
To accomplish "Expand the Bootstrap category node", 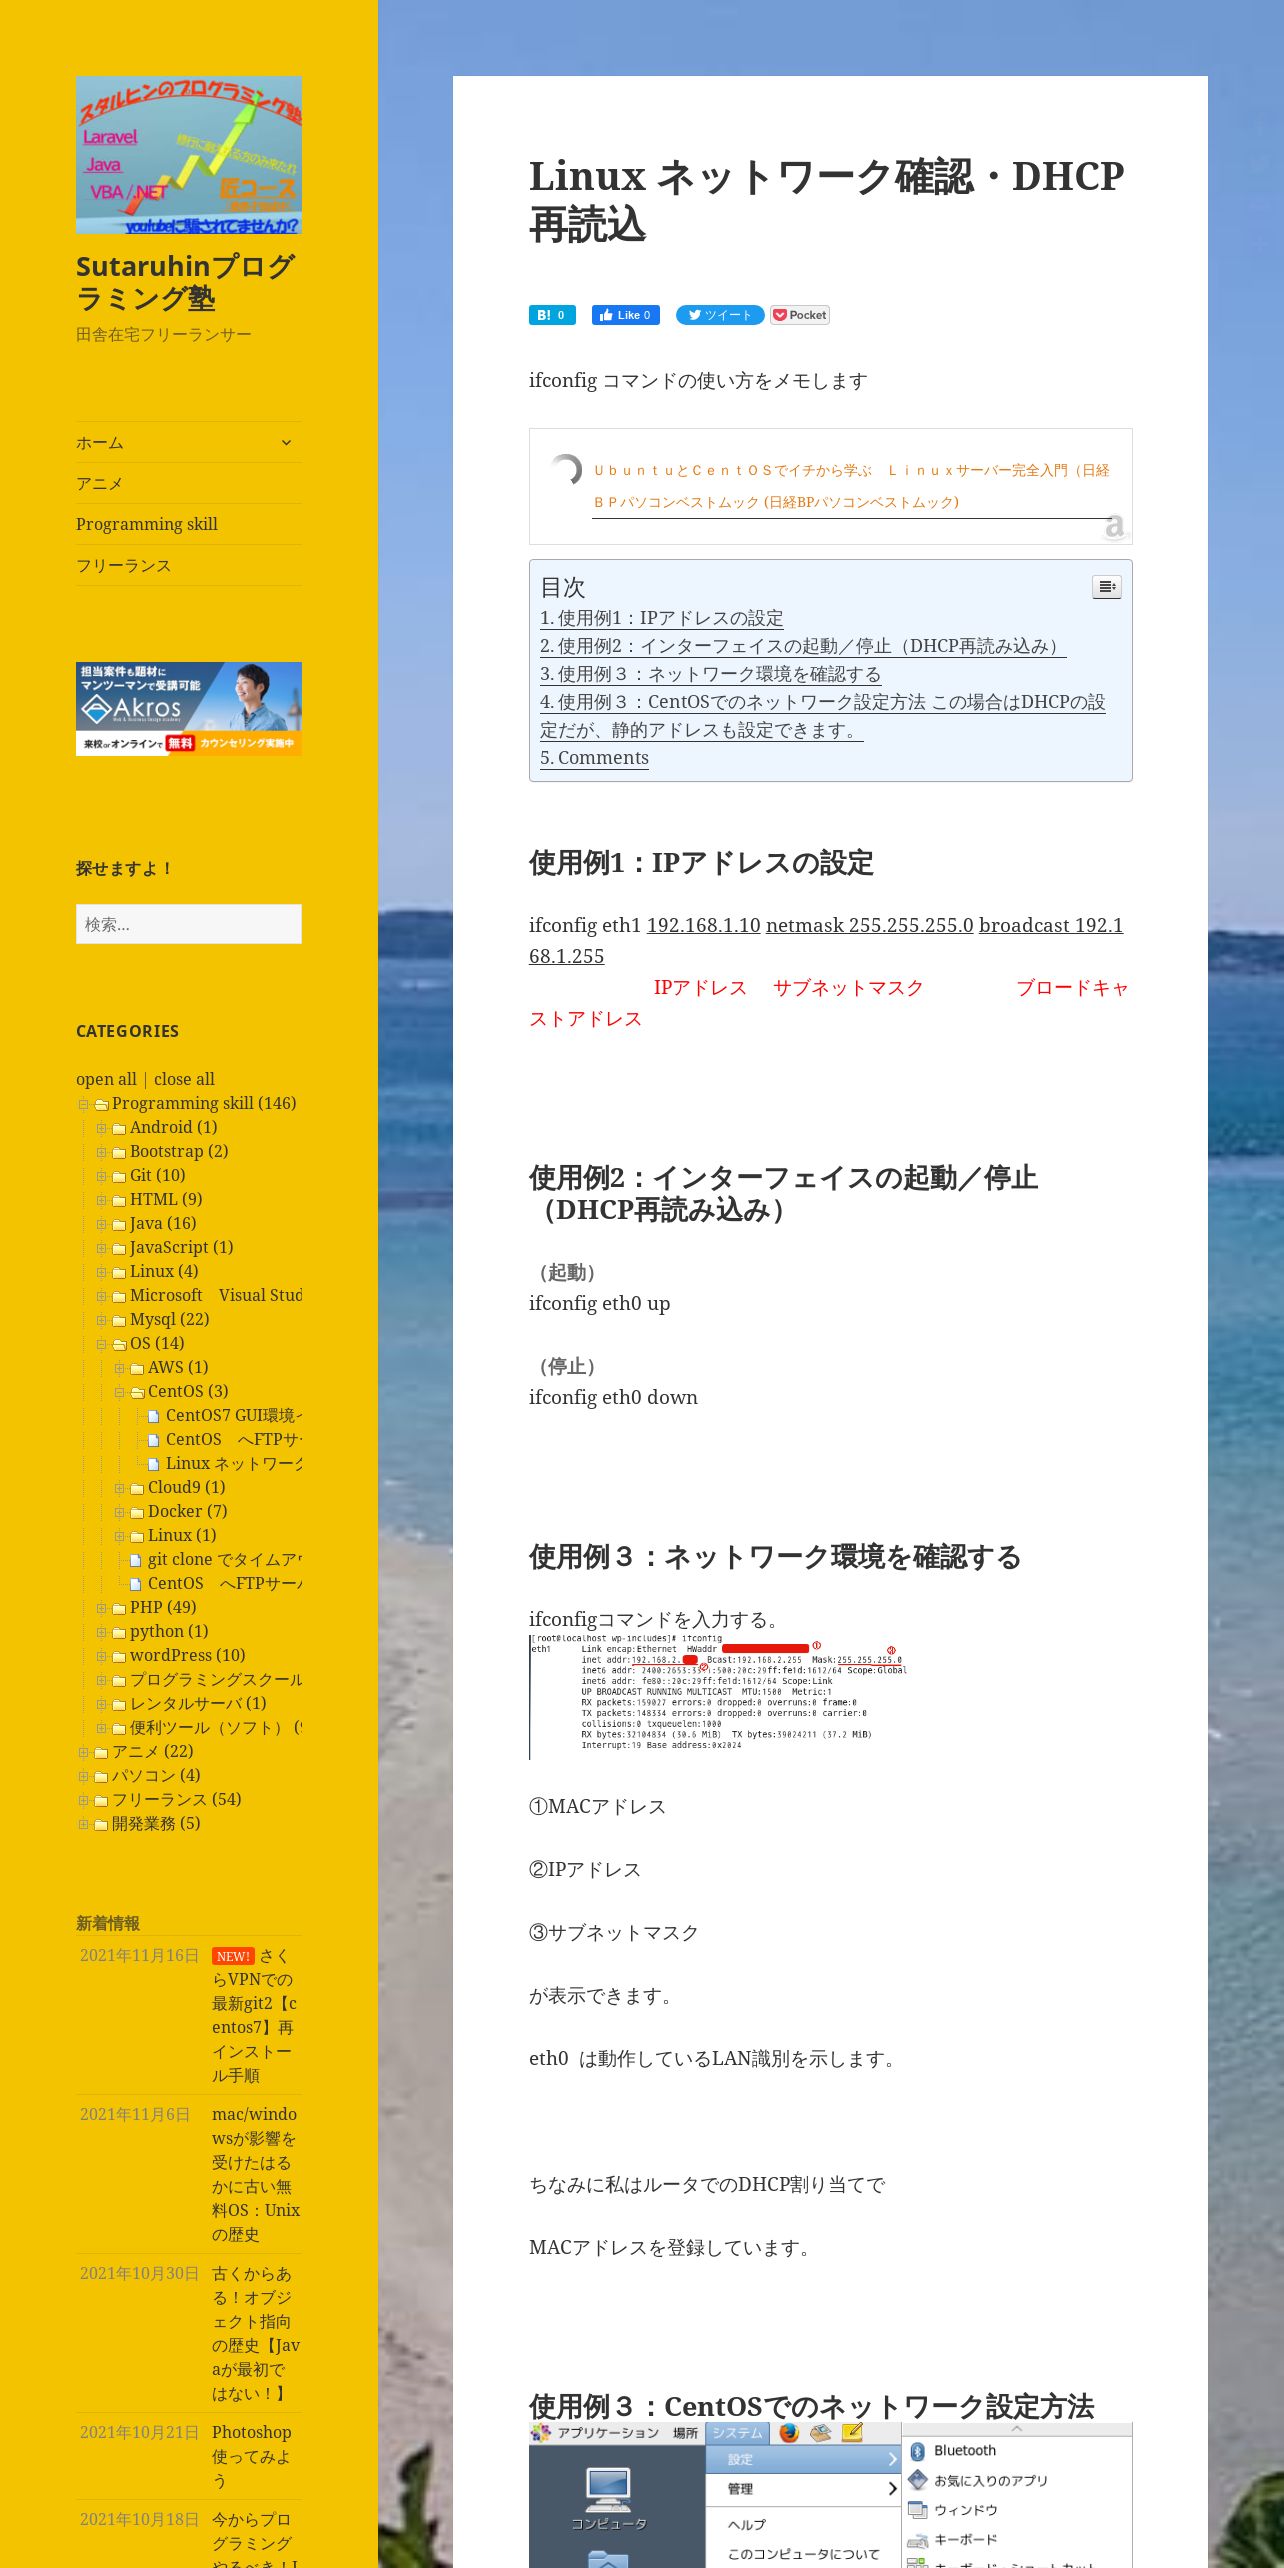I will [x=102, y=1152].
